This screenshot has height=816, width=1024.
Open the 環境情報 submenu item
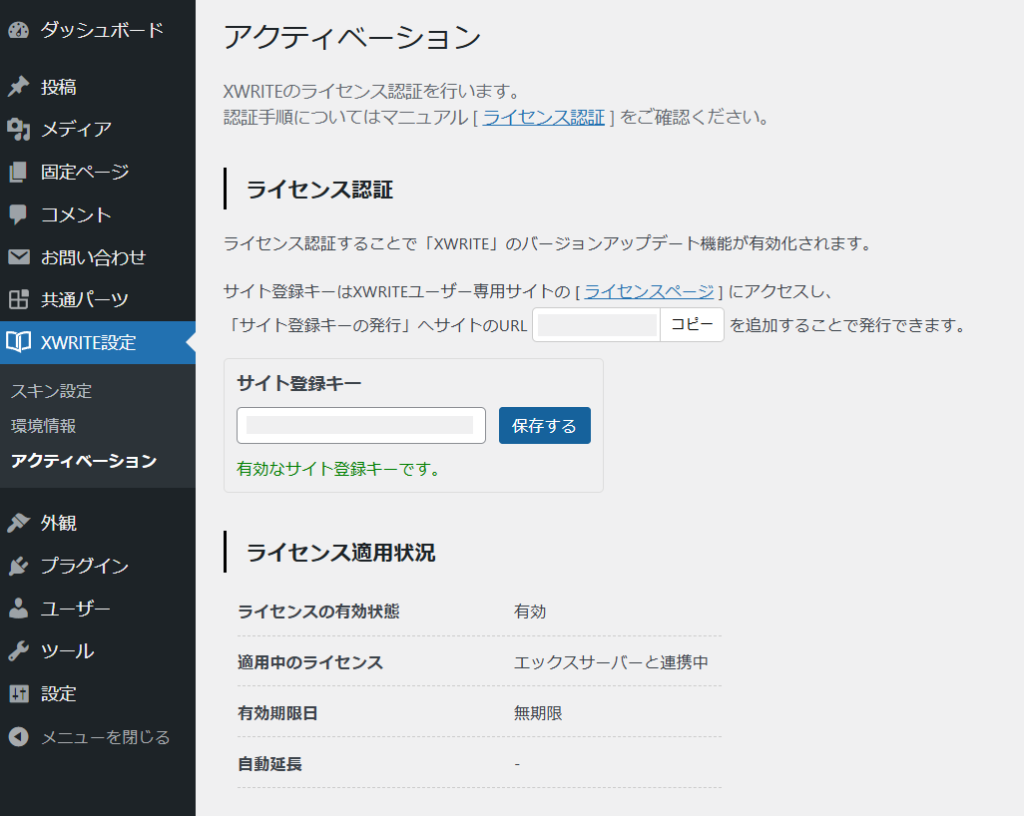(43, 426)
